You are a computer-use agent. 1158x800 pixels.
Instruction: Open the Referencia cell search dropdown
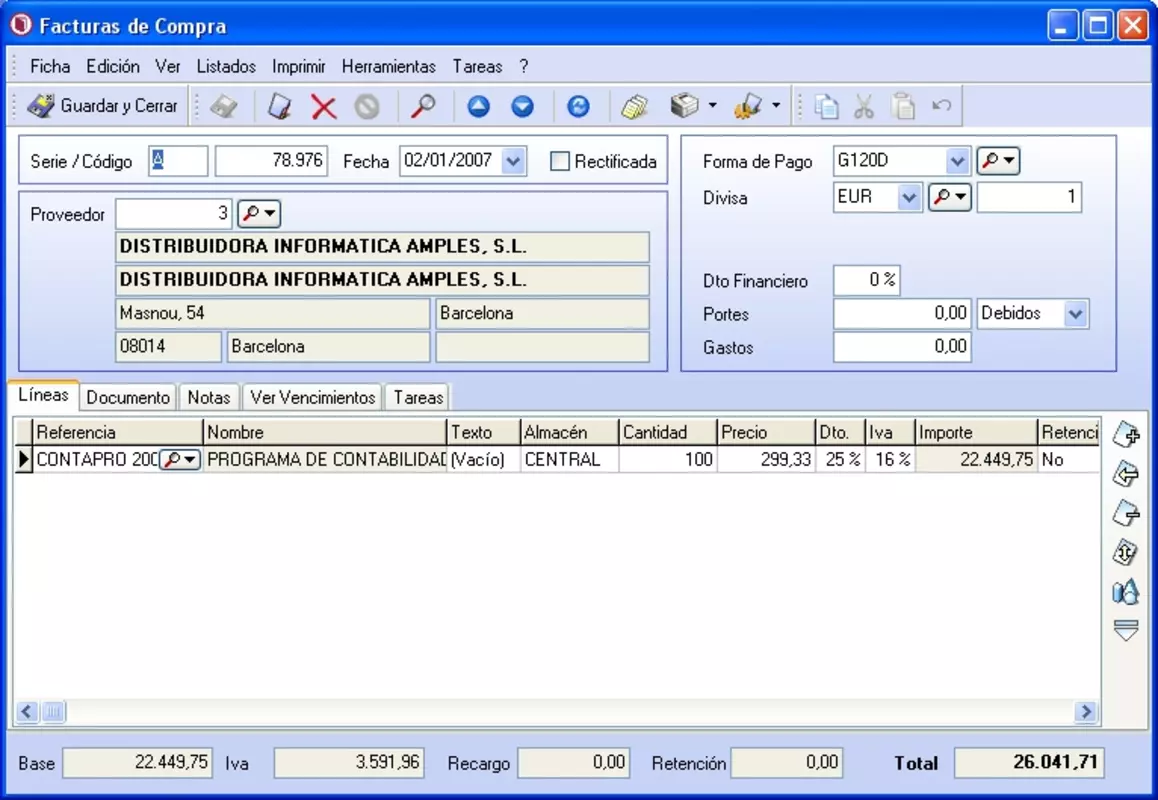coord(179,459)
